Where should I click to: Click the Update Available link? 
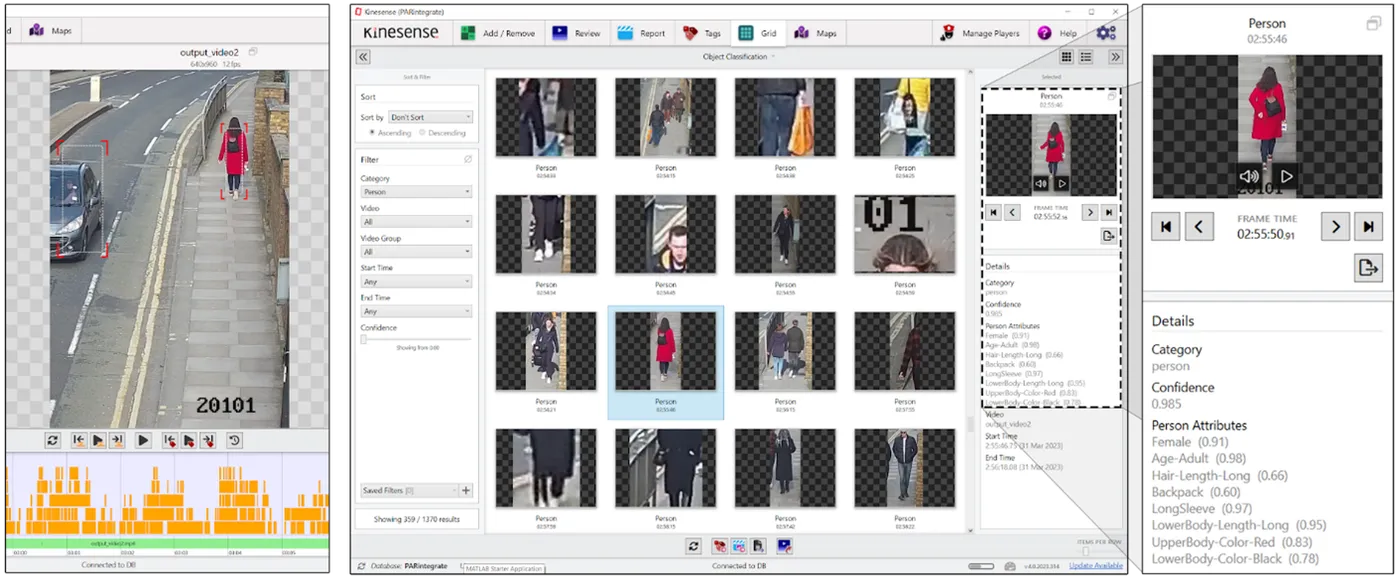[x=1095, y=566]
